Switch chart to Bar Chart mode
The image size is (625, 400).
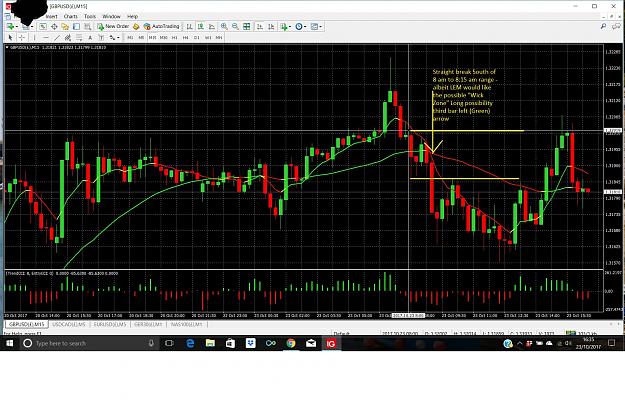(x=189, y=27)
